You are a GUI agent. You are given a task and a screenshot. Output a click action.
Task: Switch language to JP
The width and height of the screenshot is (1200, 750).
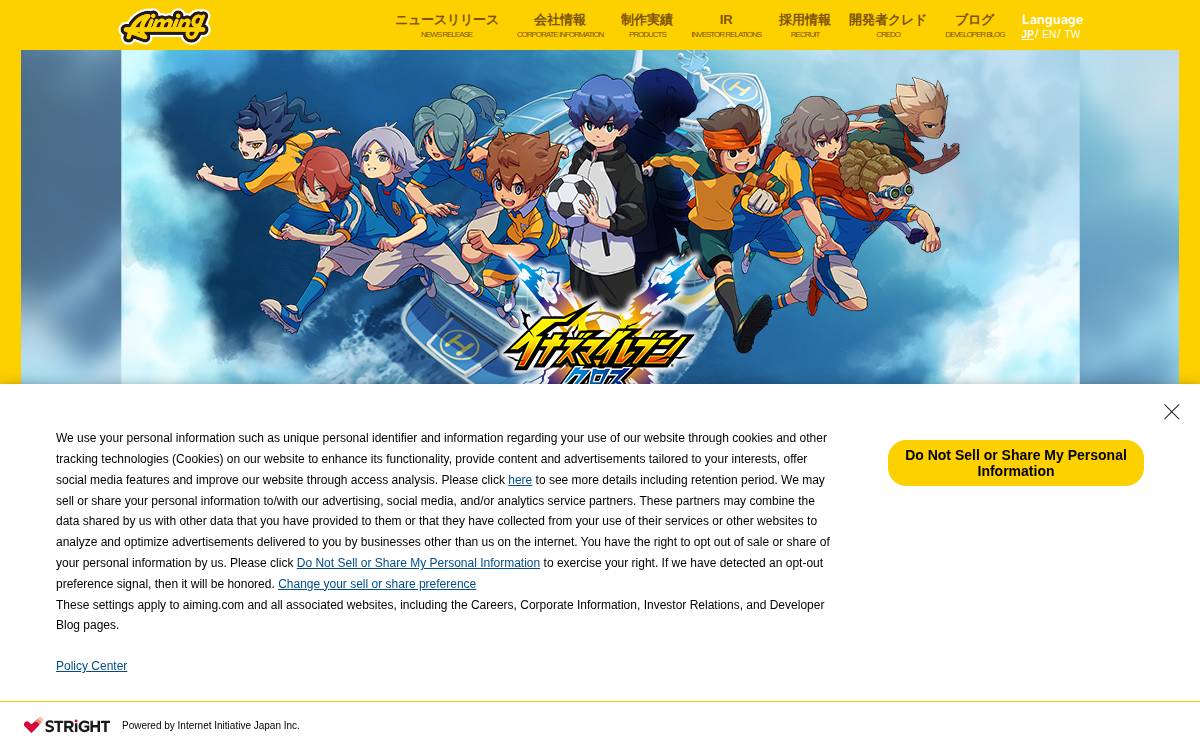[1027, 34]
